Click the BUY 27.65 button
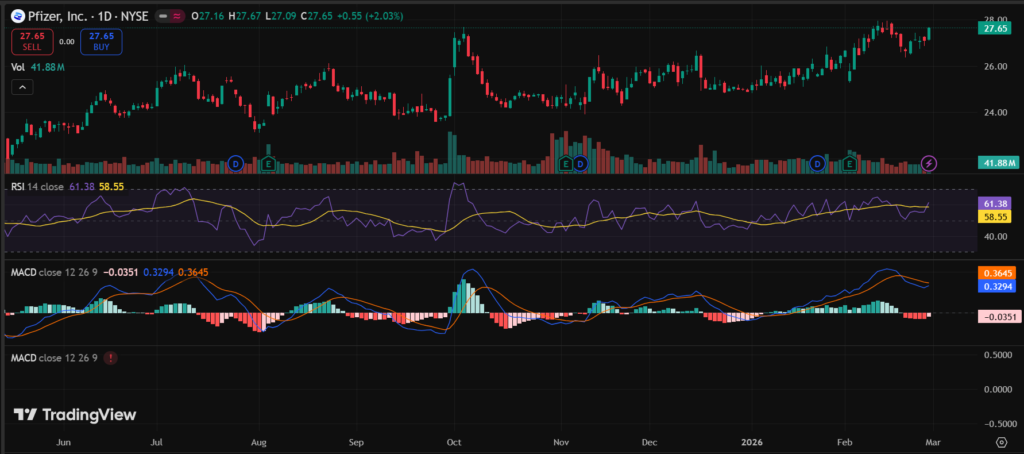The width and height of the screenshot is (1024, 454). click(100, 42)
